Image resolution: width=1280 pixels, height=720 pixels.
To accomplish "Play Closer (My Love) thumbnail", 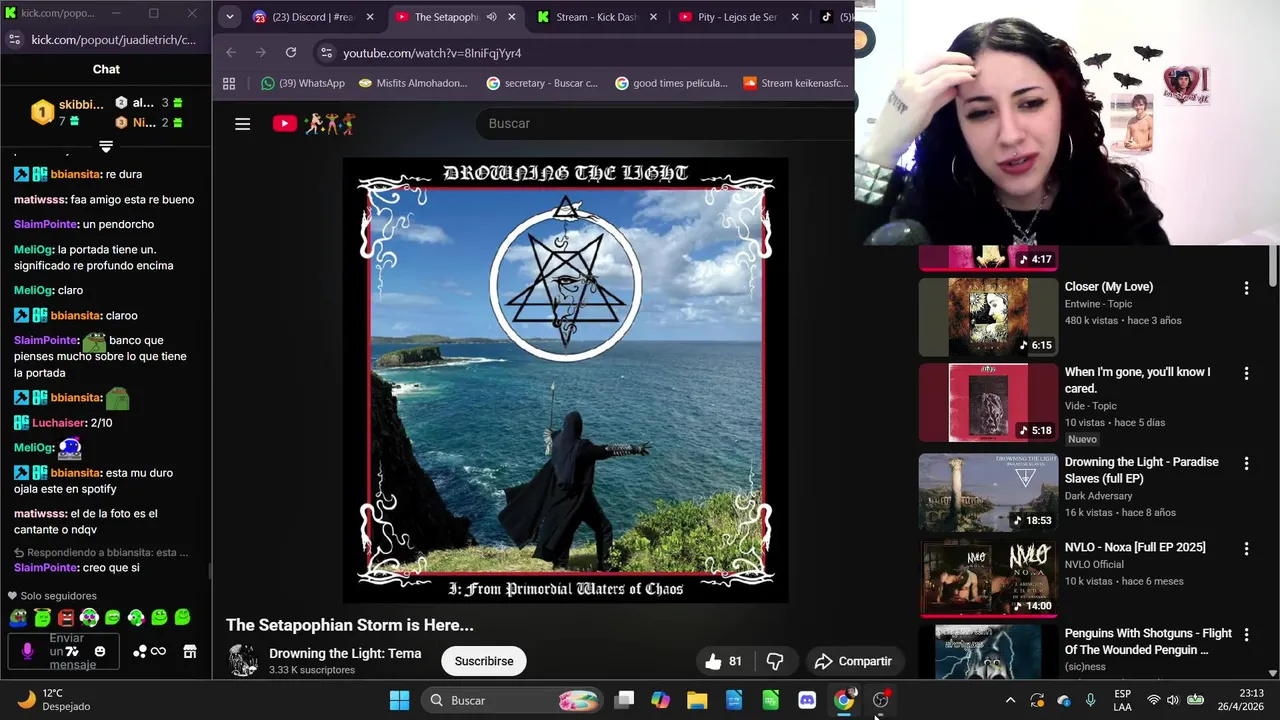I will [988, 317].
